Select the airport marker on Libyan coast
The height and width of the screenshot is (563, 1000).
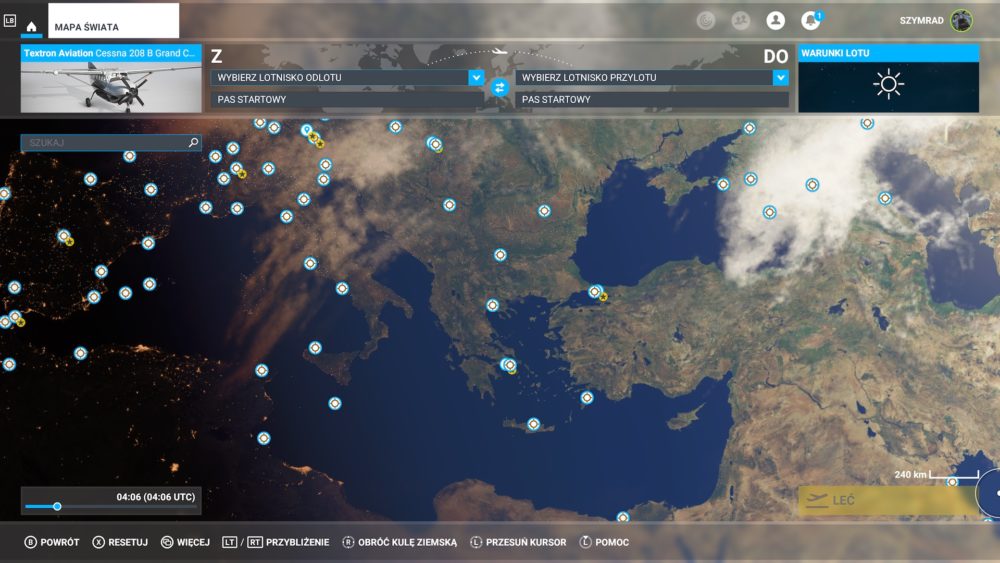(263, 438)
